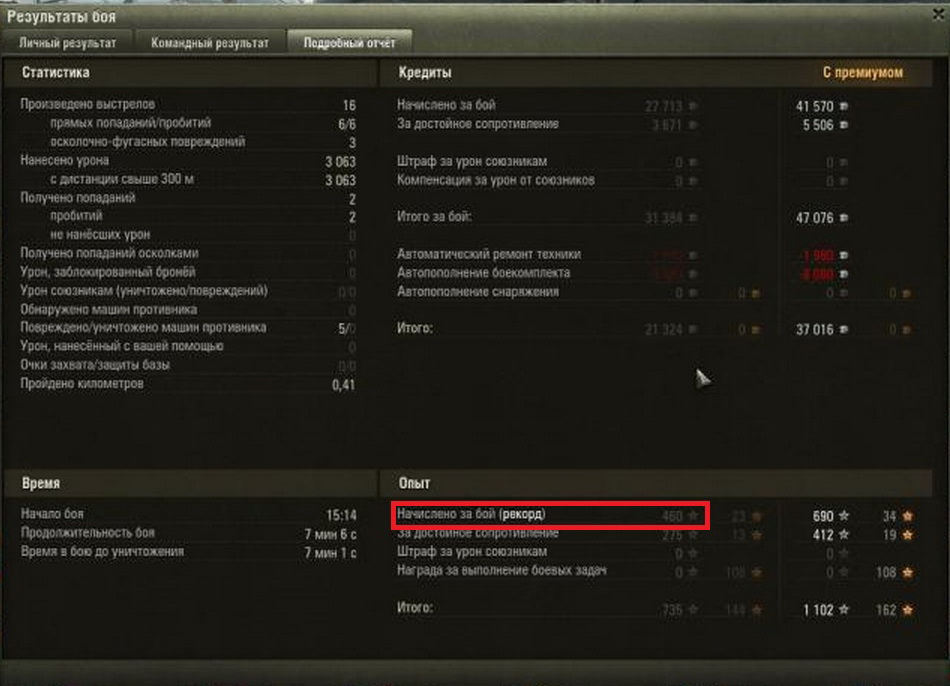
Task: Click credits icon next to 37 016 final total
Action: (x=843, y=330)
